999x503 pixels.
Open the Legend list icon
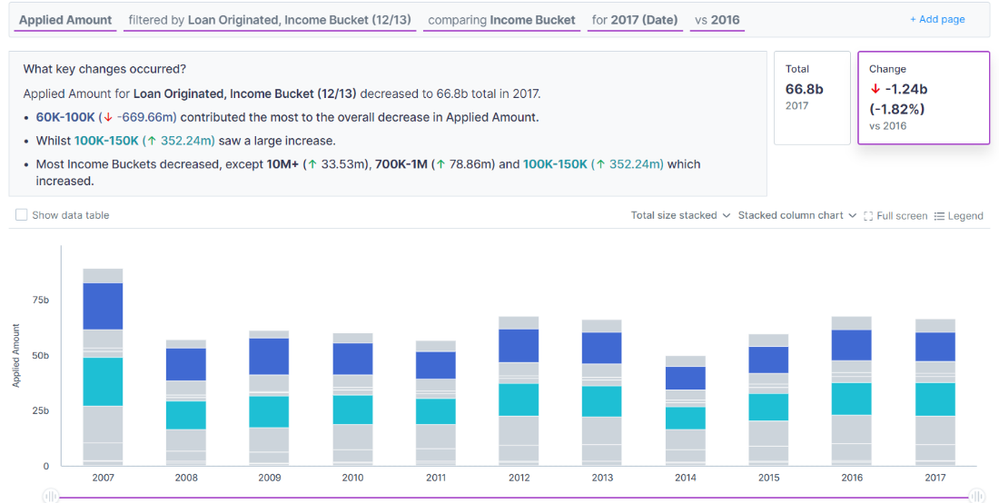(939, 216)
